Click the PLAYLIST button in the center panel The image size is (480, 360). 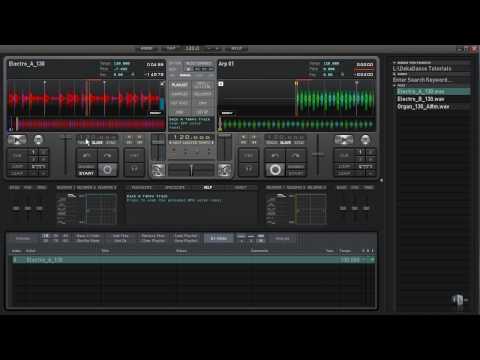tap(179, 85)
